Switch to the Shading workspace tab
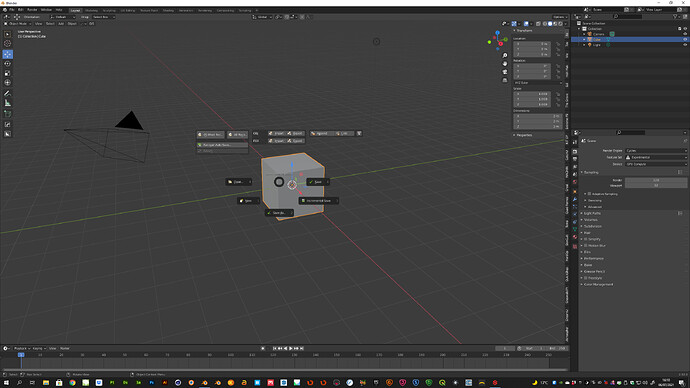 168,10
